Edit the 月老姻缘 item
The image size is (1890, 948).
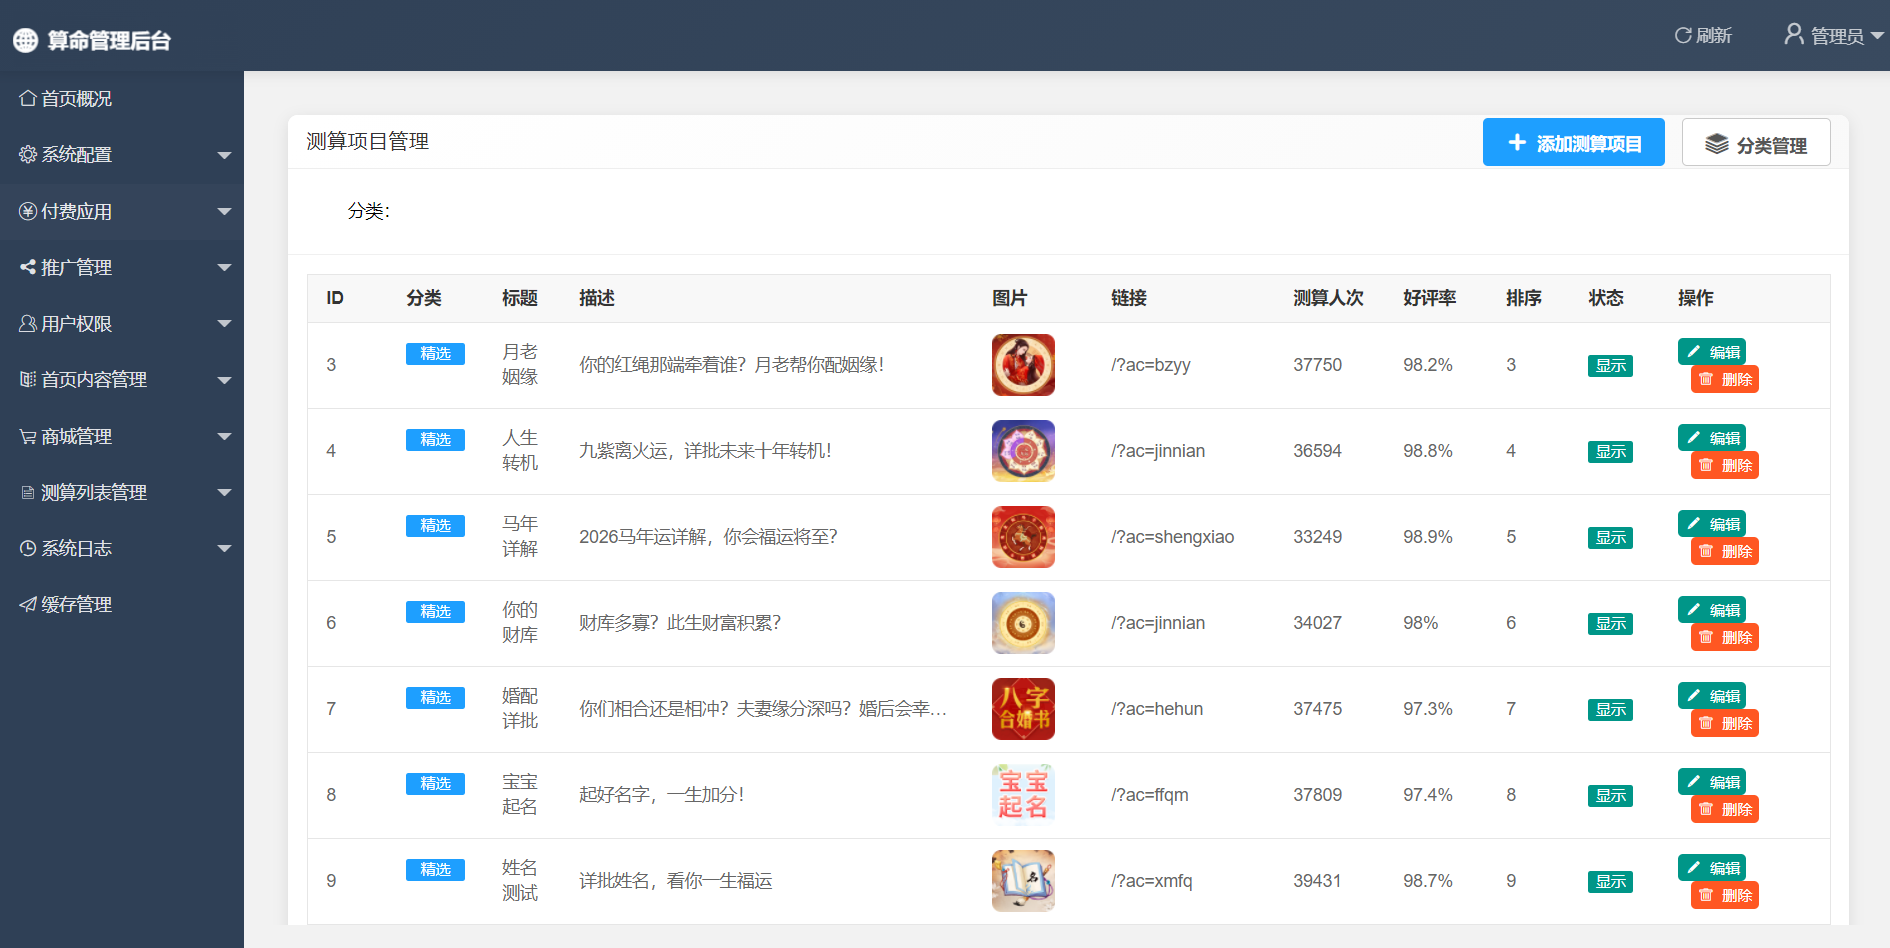tap(1711, 352)
